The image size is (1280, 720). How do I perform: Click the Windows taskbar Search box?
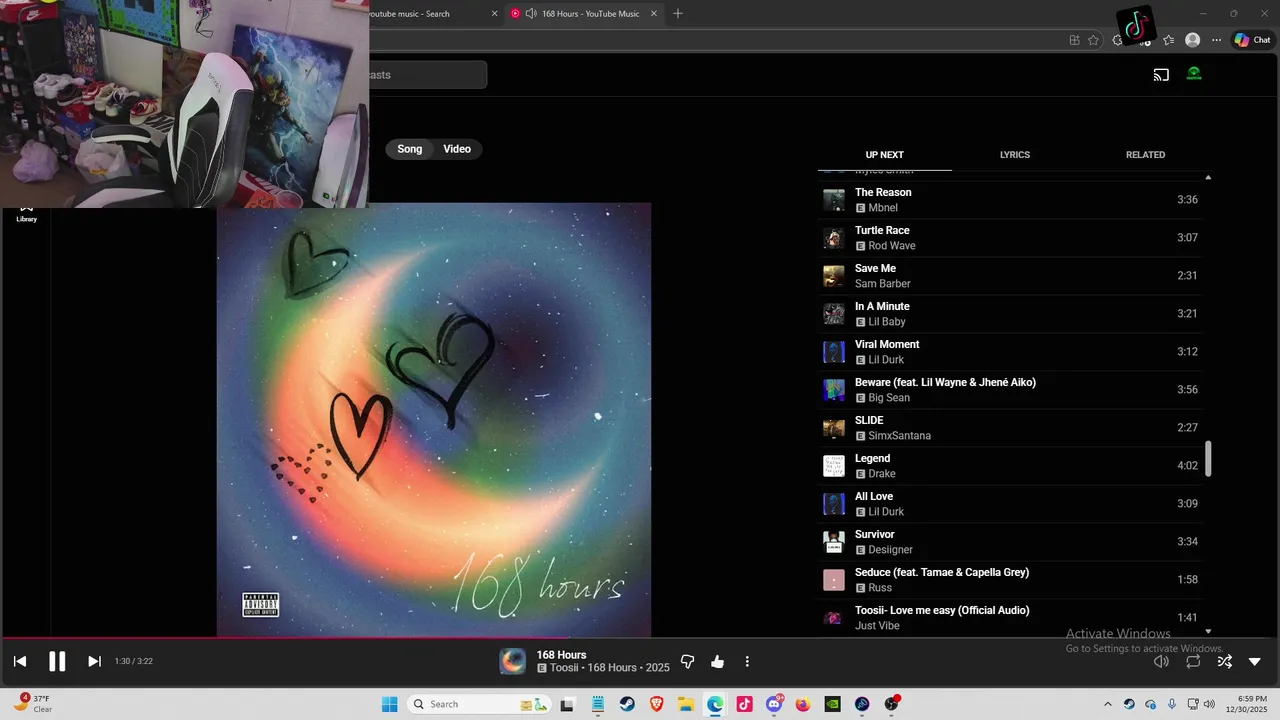(480, 704)
